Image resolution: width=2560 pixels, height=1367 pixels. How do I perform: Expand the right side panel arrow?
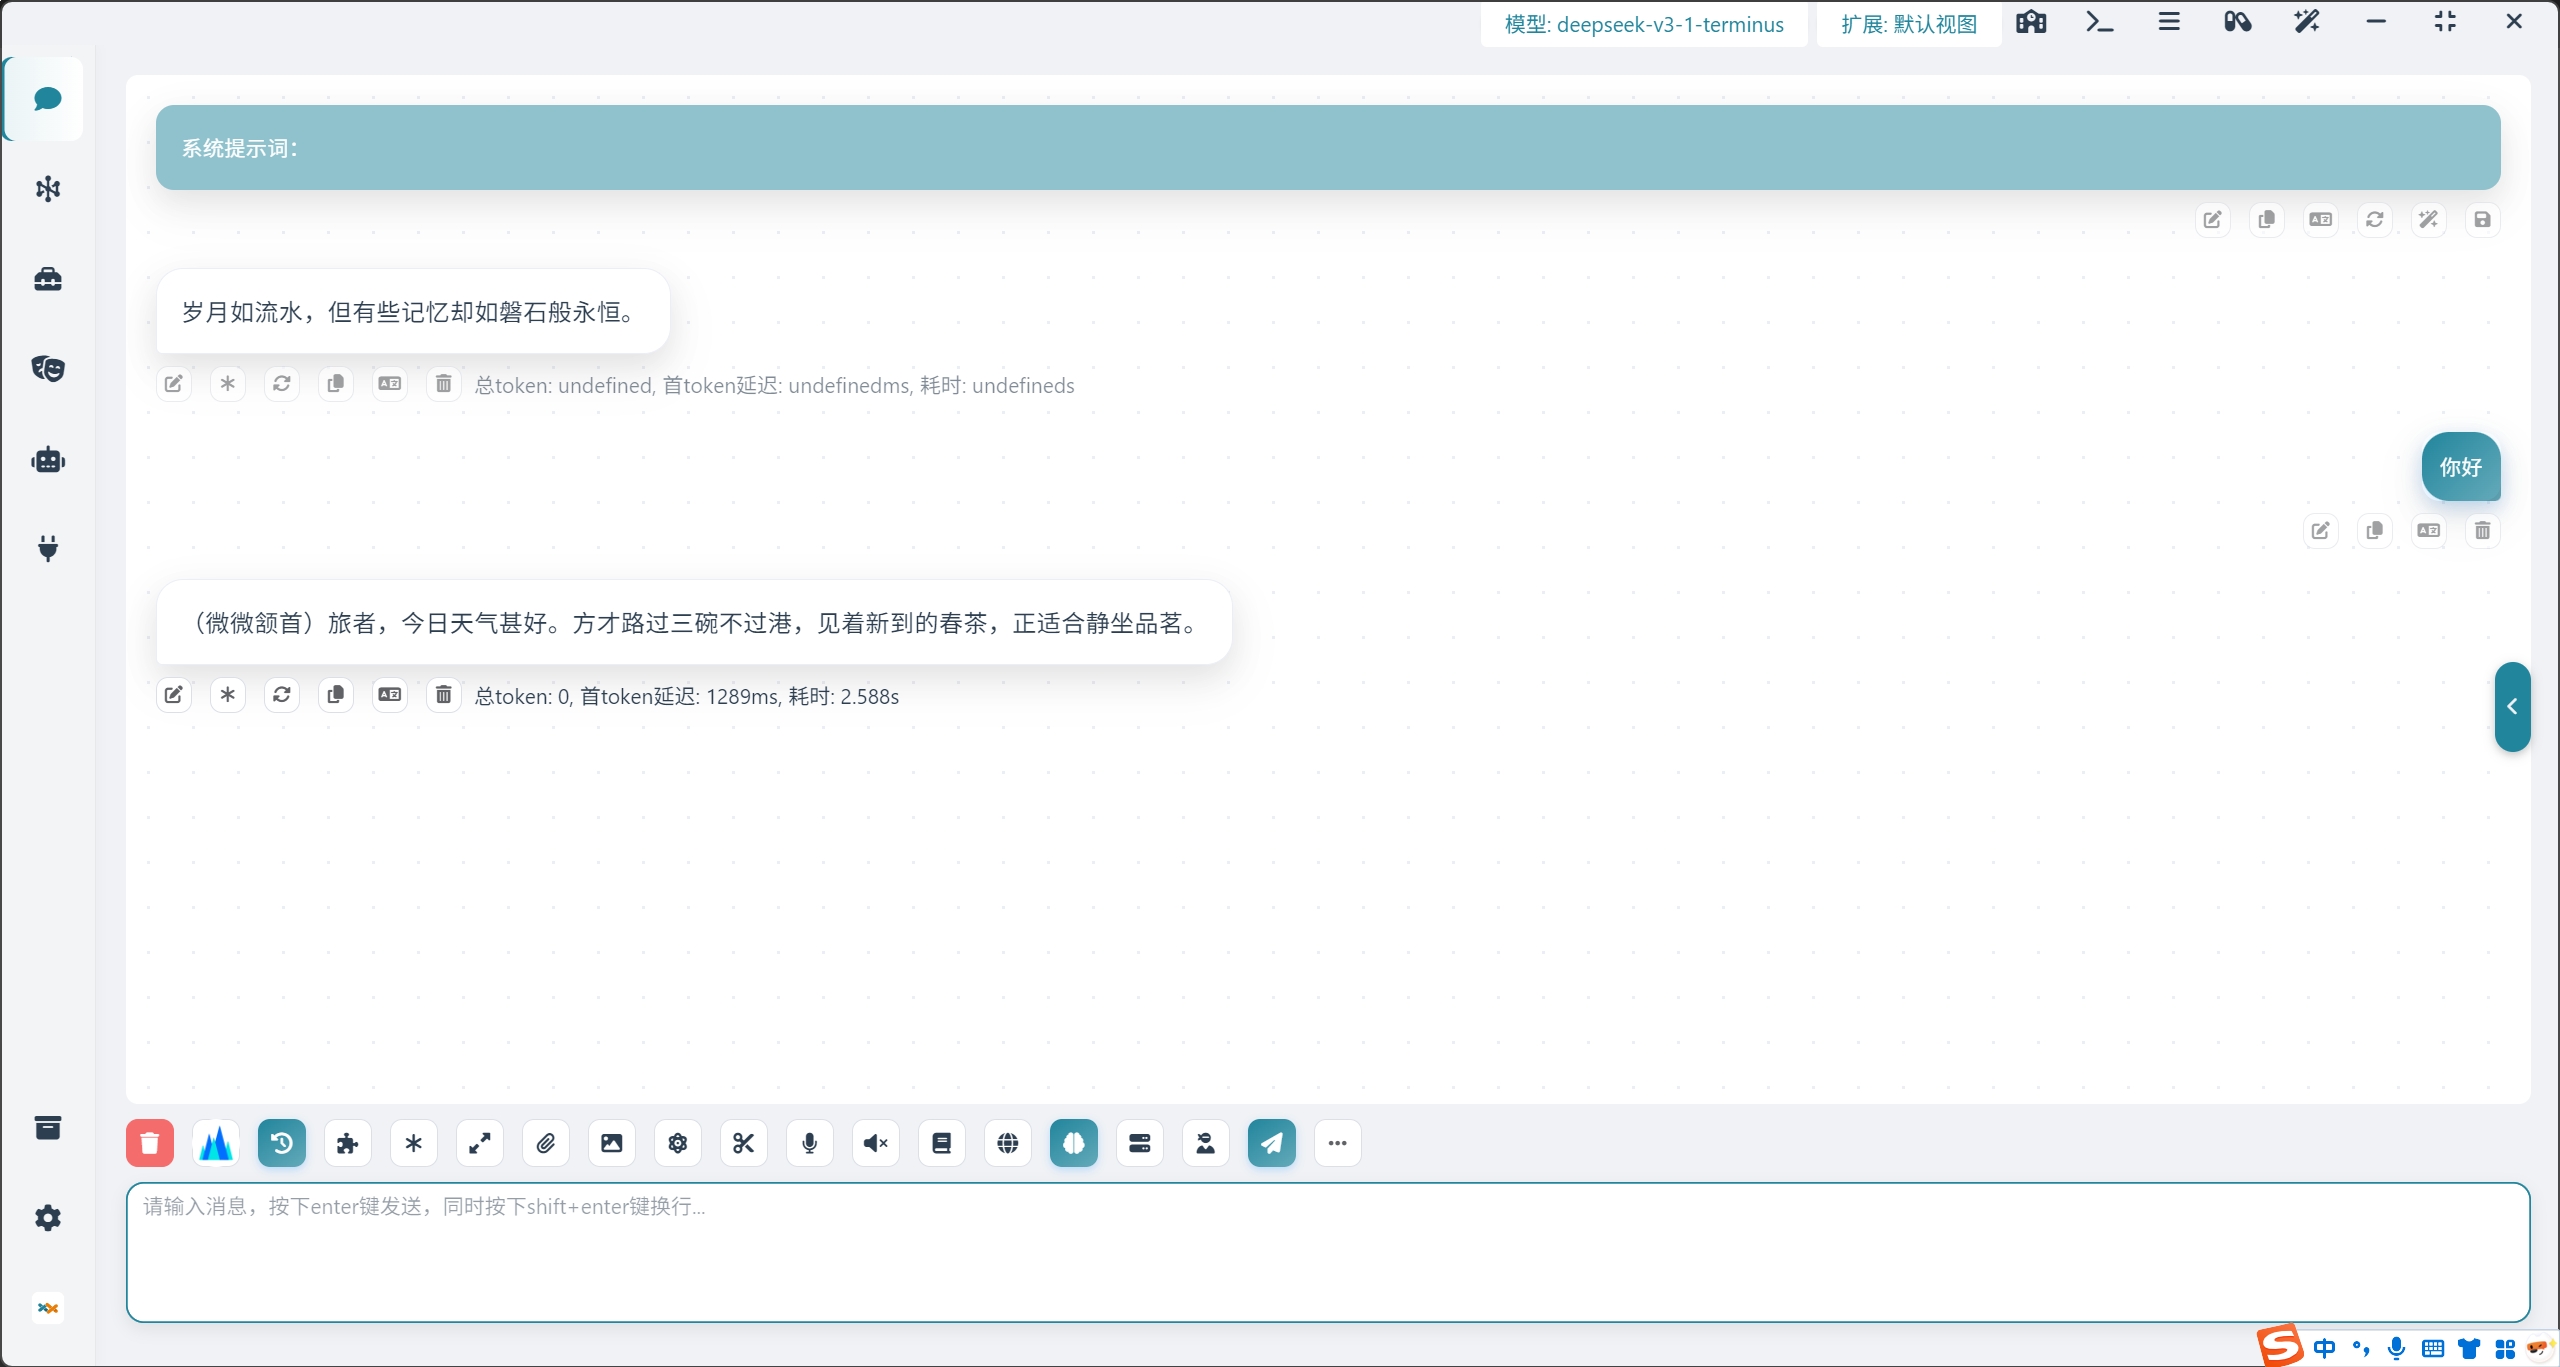pos(2512,706)
